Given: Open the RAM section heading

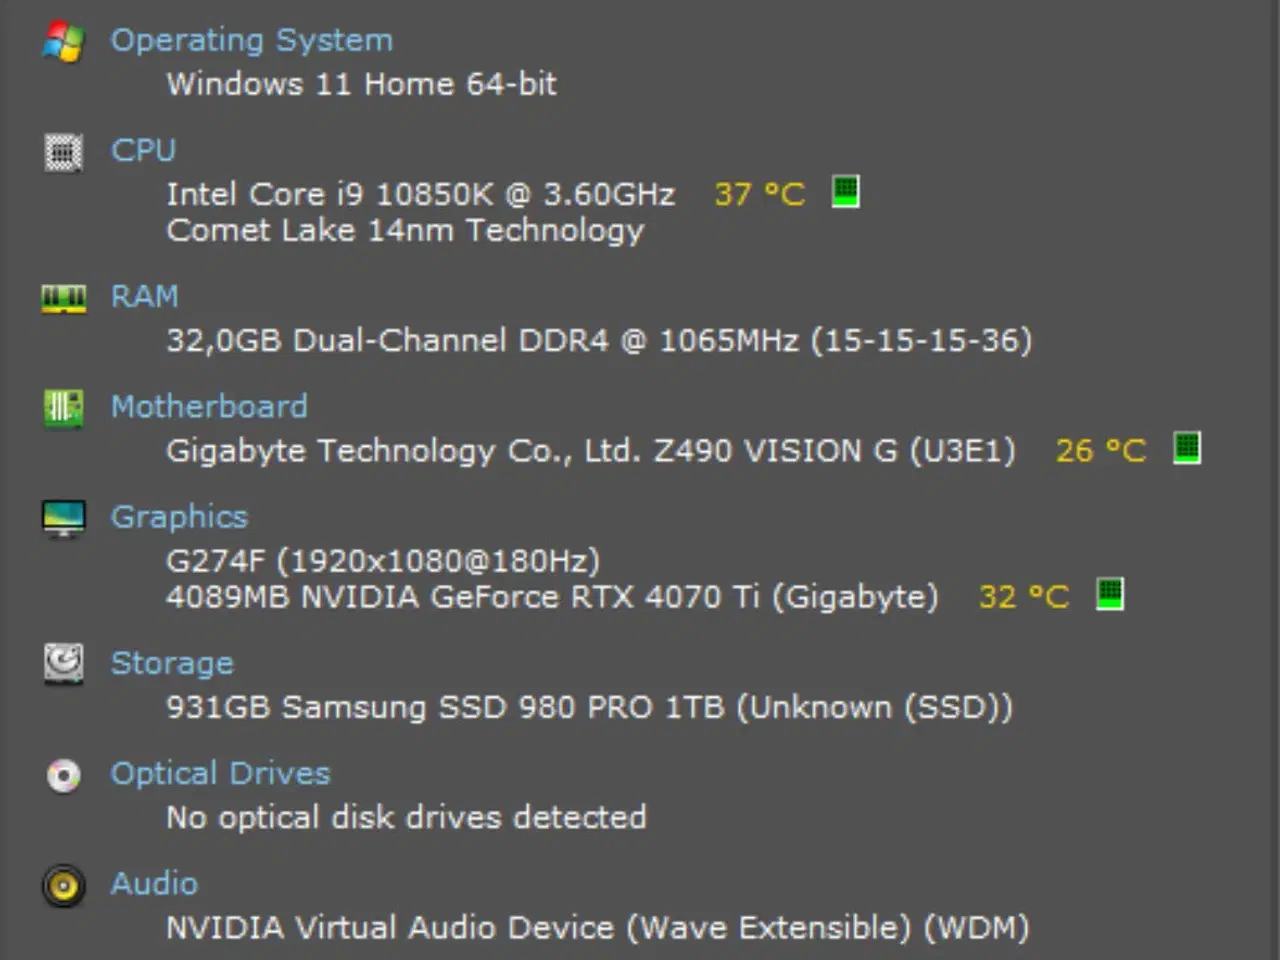Looking at the screenshot, I should click(x=144, y=297).
